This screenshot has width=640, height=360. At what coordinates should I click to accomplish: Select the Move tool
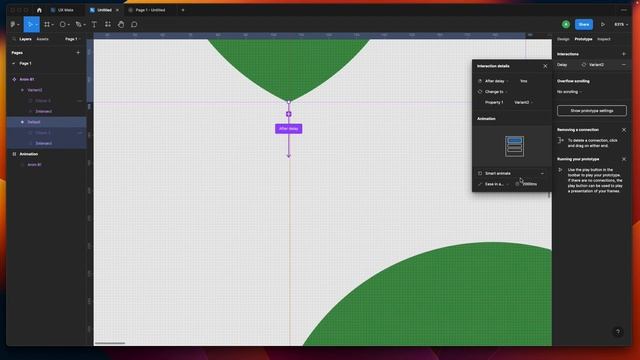click(x=29, y=24)
